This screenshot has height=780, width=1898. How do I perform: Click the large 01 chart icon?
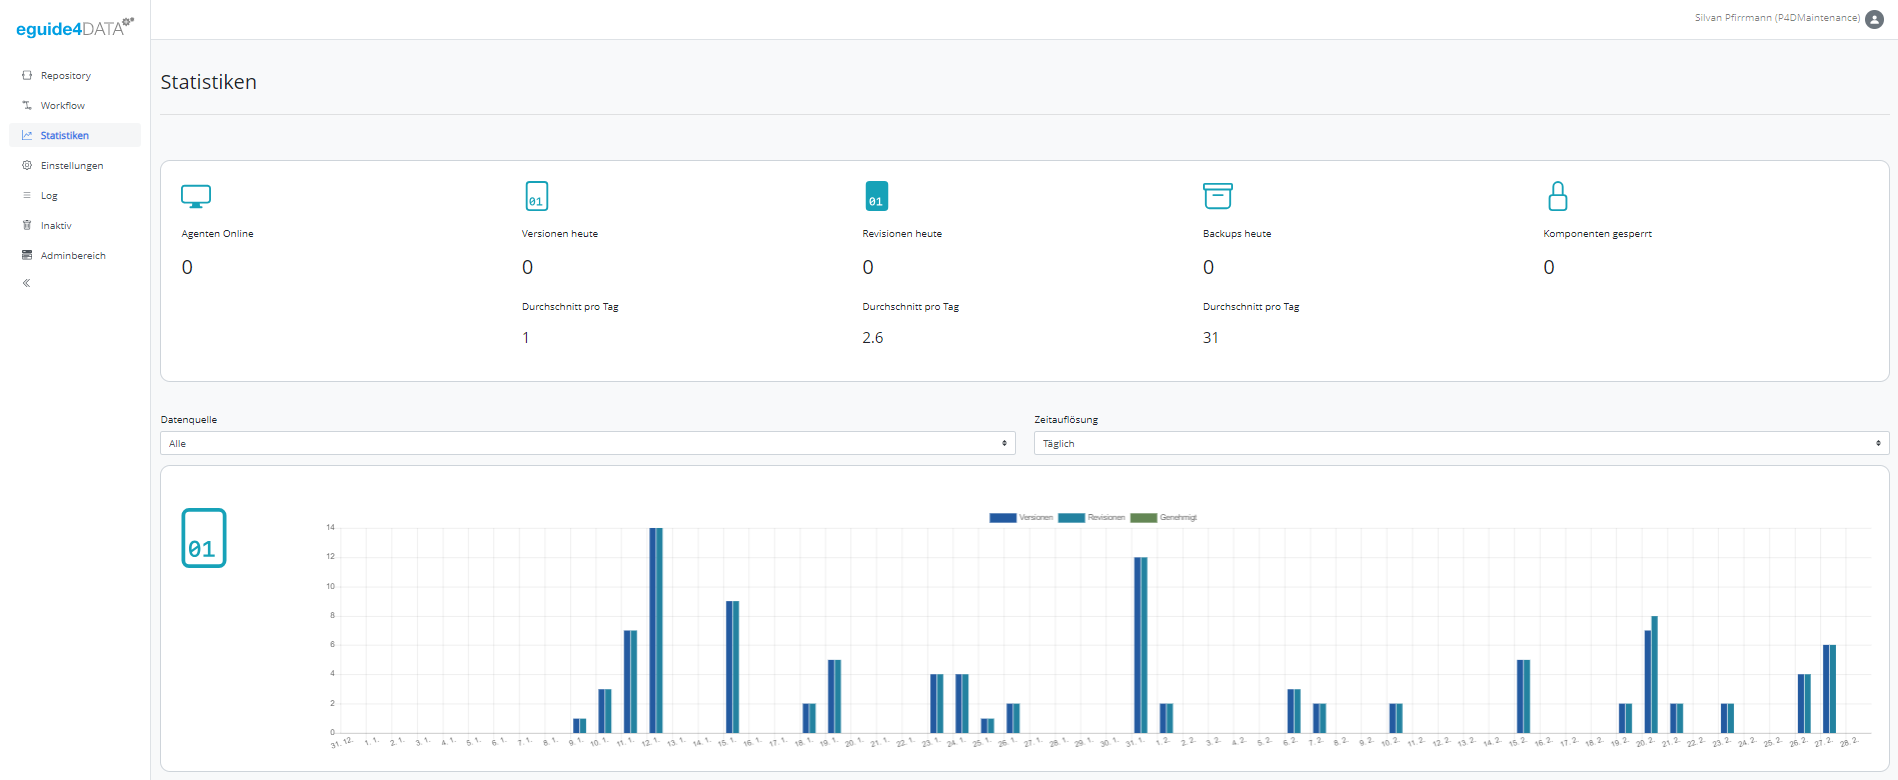204,538
